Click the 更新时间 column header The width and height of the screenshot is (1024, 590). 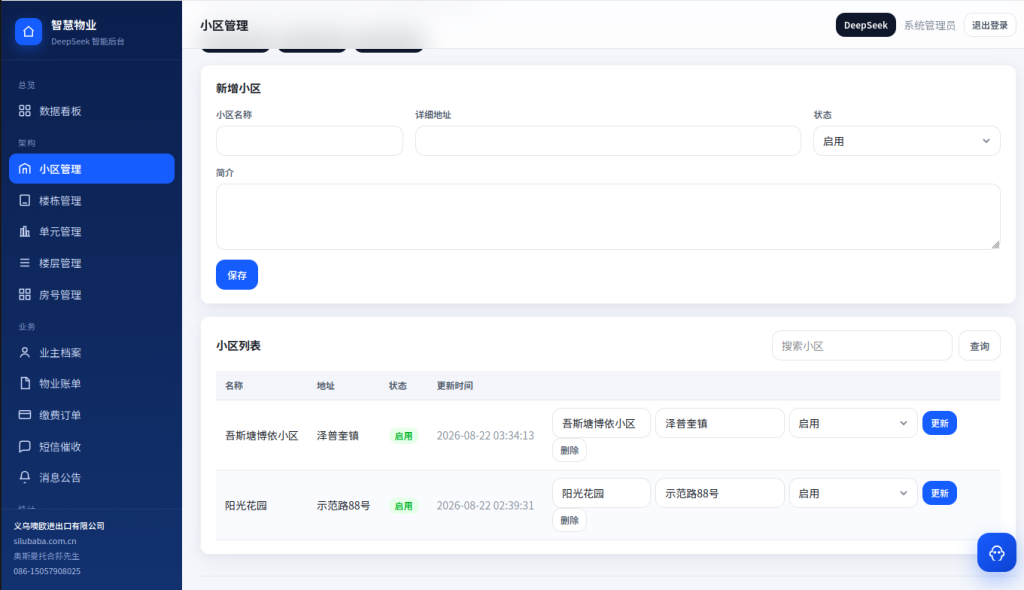(455, 385)
